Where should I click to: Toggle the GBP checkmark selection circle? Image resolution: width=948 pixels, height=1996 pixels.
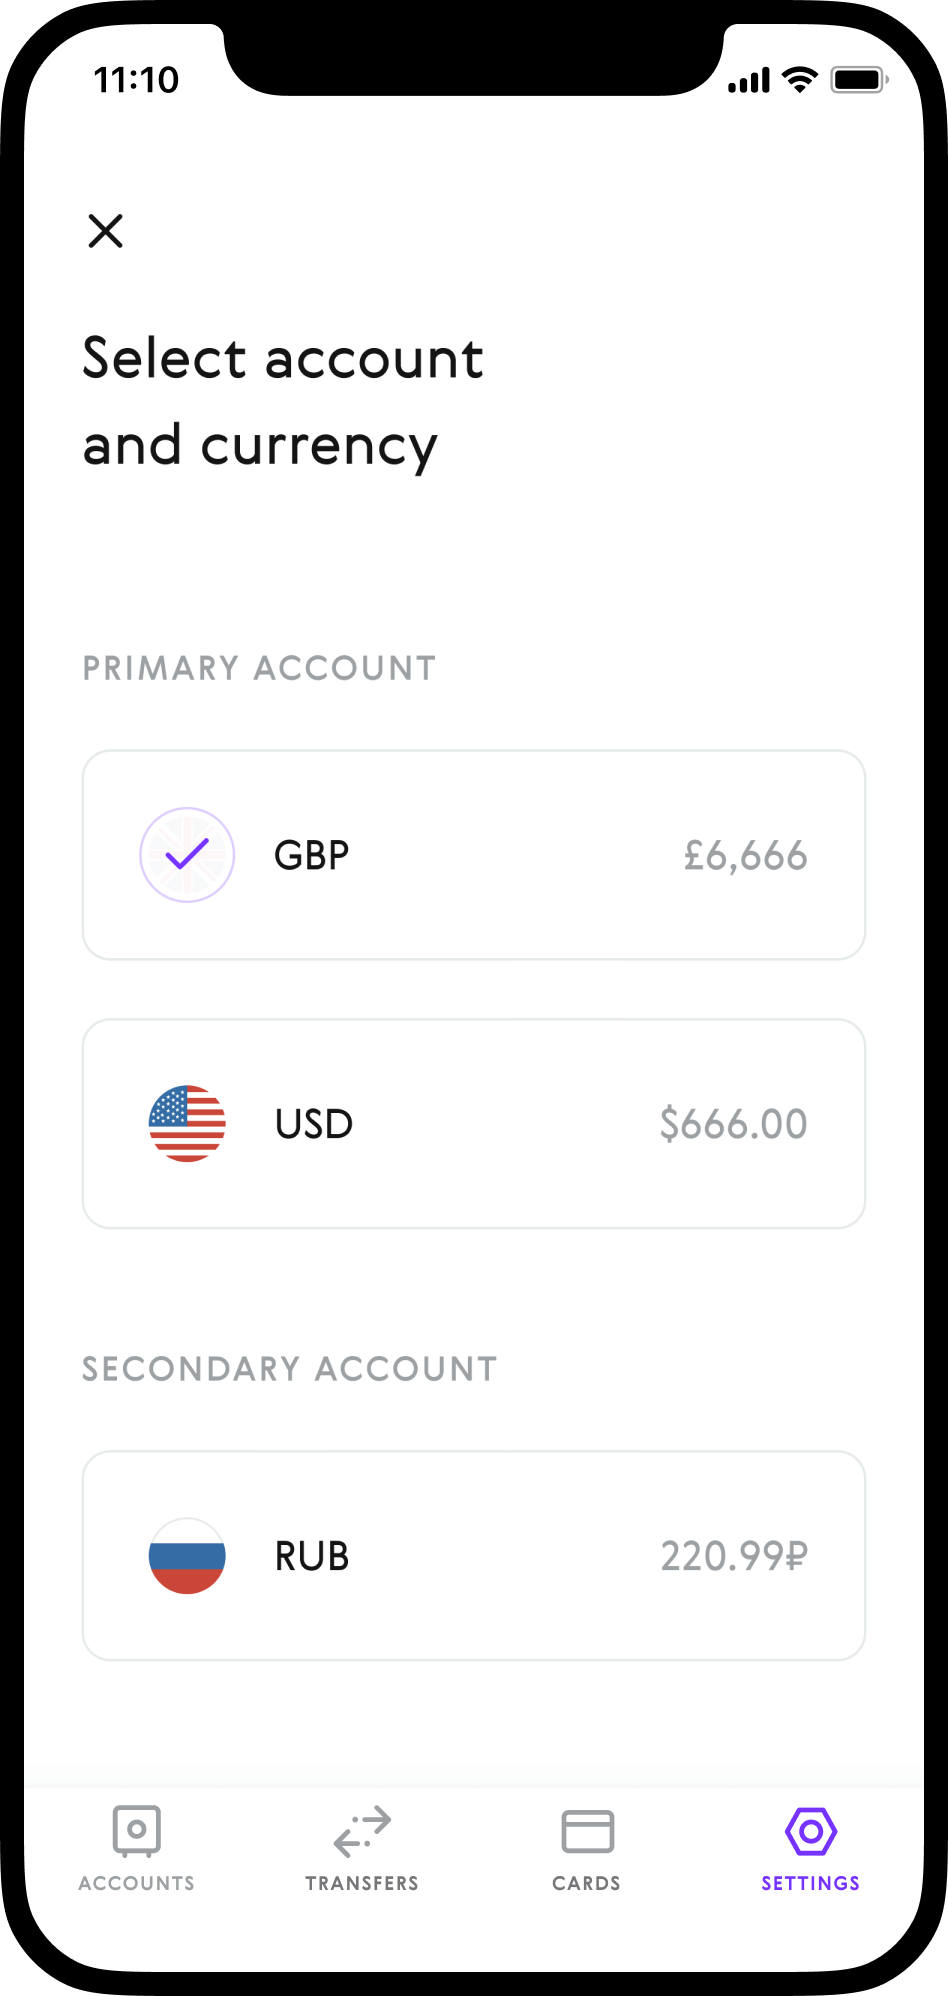187,855
